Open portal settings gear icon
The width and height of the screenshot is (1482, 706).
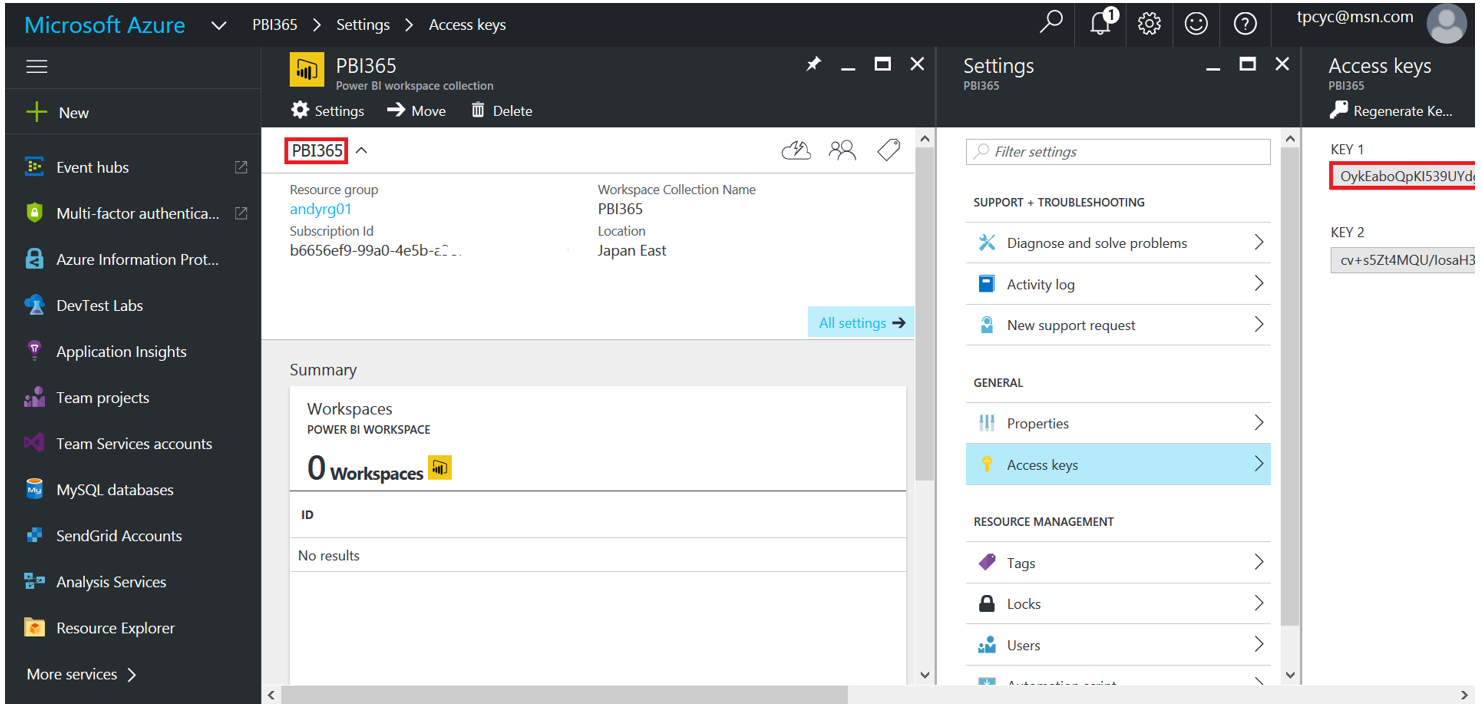pyautogui.click(x=1149, y=23)
